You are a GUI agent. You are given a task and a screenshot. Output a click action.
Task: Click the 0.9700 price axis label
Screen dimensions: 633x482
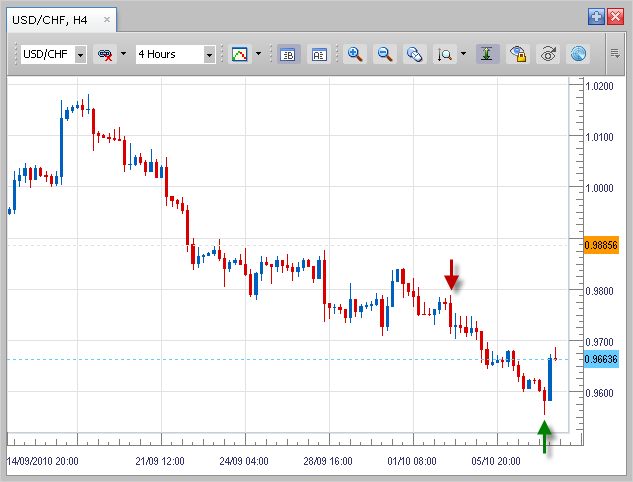coord(599,342)
